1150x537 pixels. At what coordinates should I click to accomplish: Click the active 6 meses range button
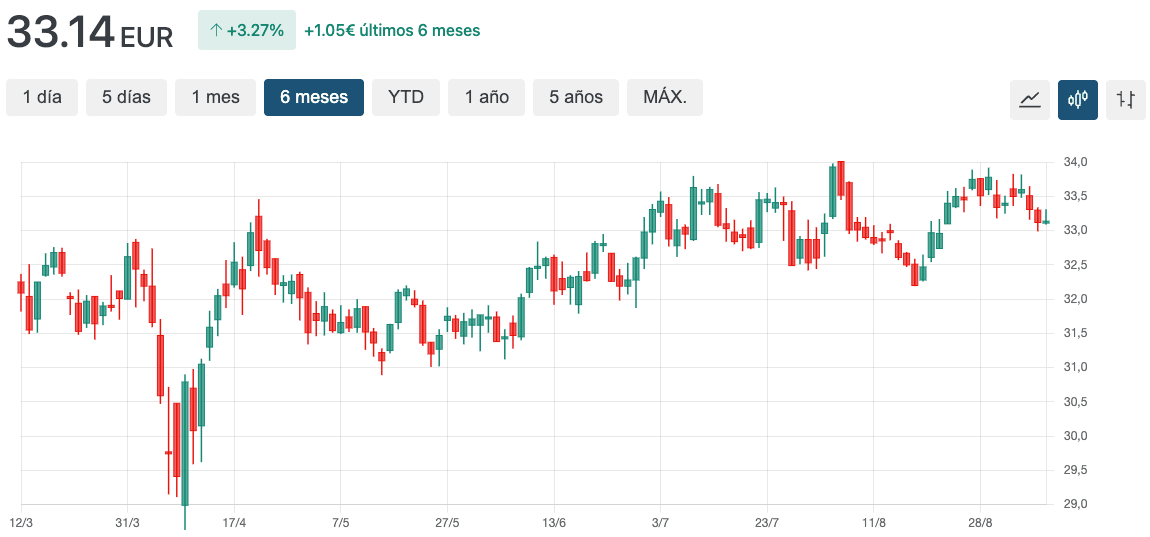pos(314,97)
